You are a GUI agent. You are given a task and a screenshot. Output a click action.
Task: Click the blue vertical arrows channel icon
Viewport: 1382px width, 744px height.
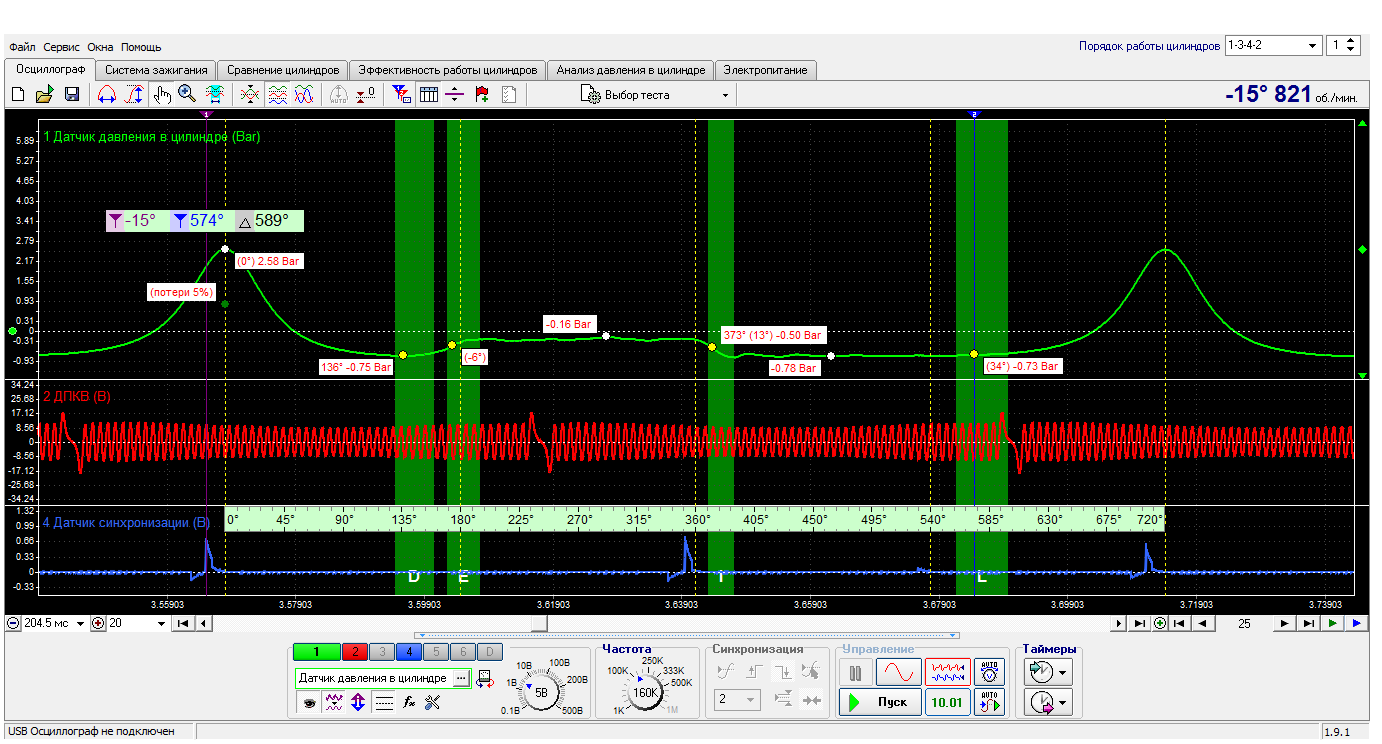coord(358,703)
